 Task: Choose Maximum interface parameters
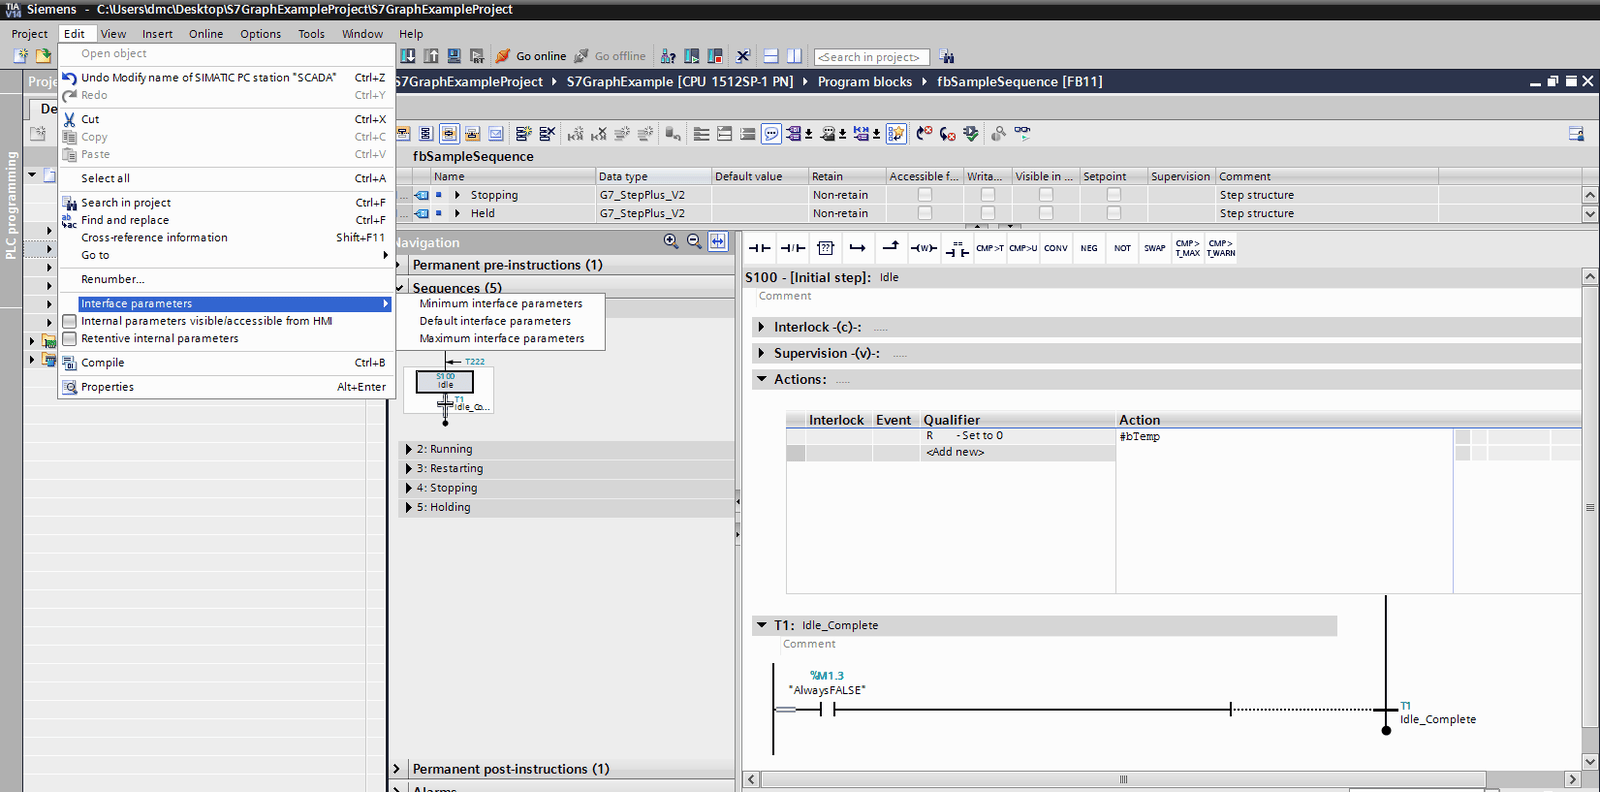coord(501,339)
